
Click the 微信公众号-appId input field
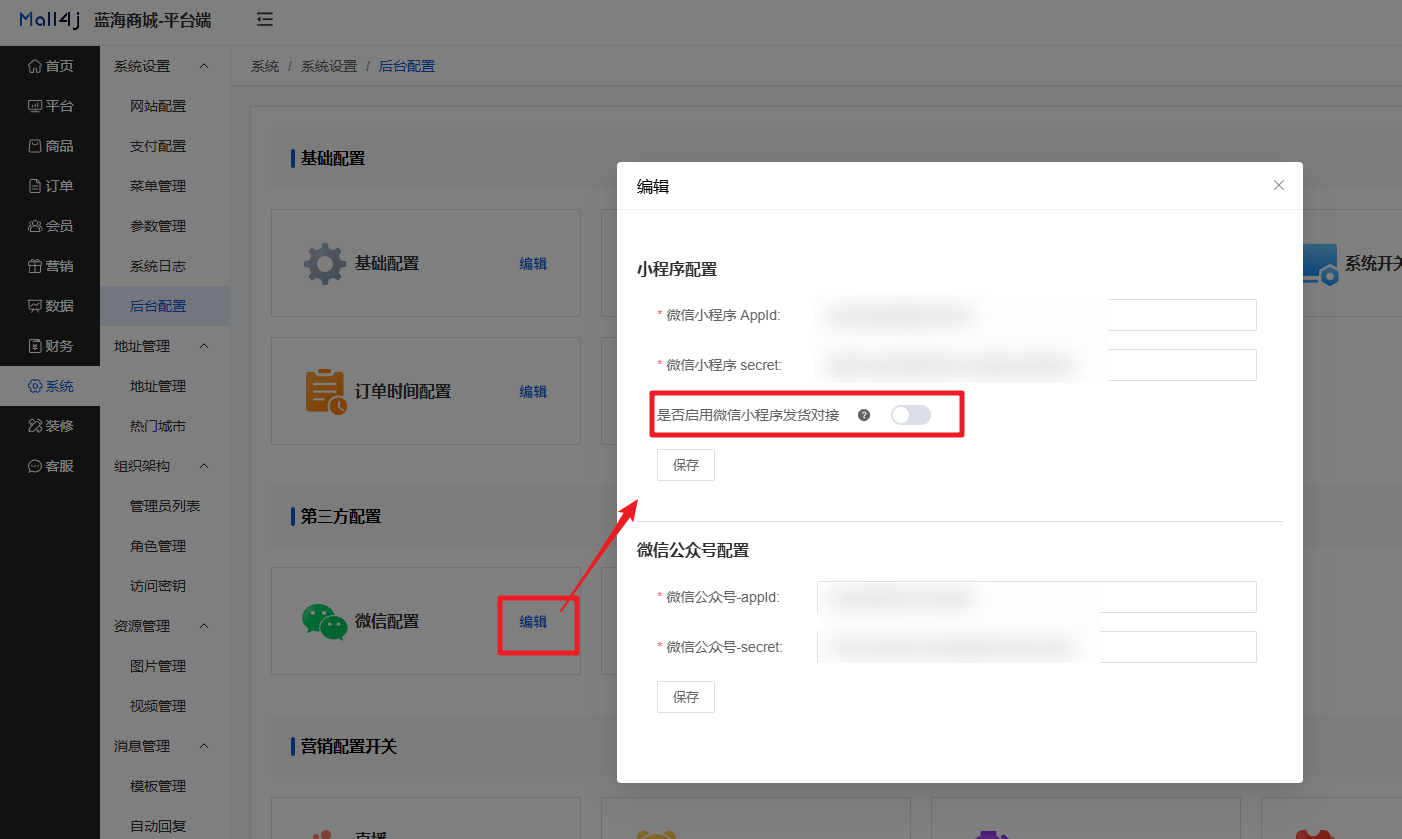pos(1036,597)
